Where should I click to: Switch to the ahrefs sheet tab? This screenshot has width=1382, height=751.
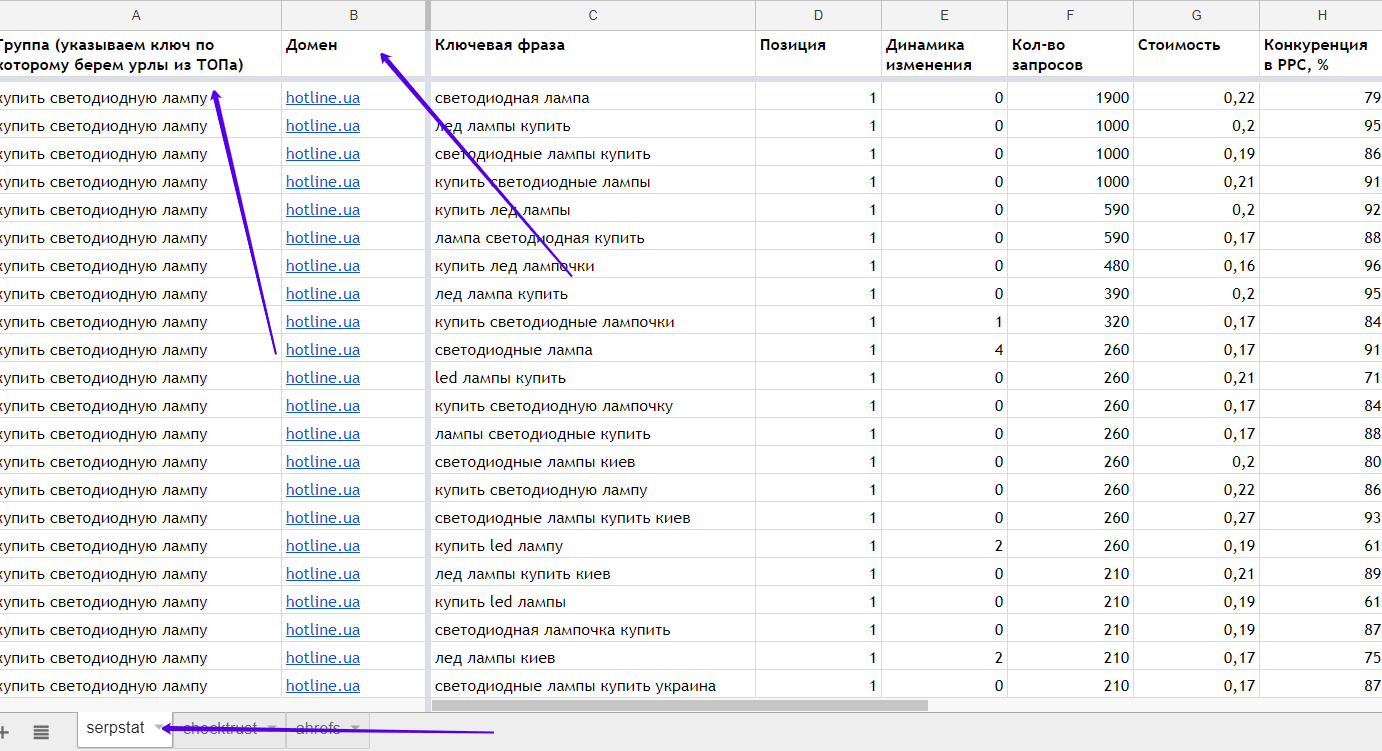317,728
